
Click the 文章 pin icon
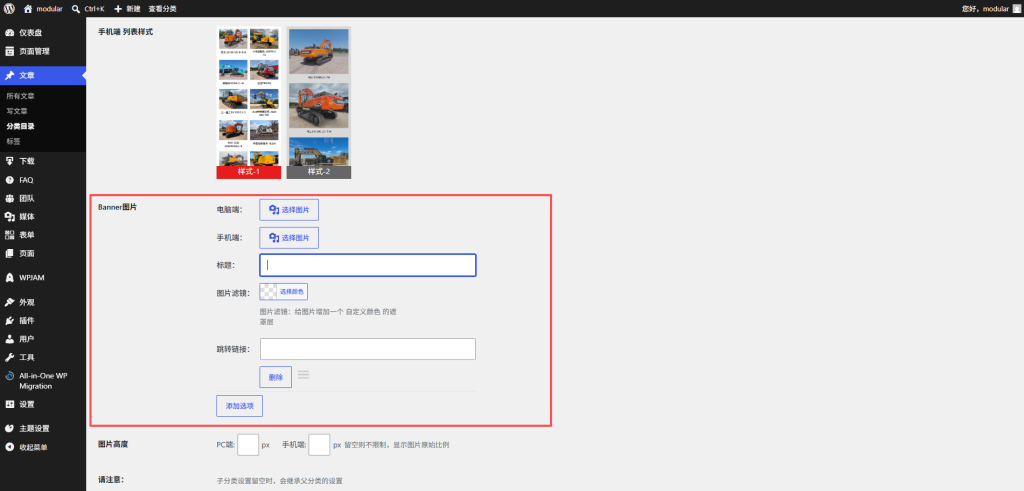click(9, 75)
